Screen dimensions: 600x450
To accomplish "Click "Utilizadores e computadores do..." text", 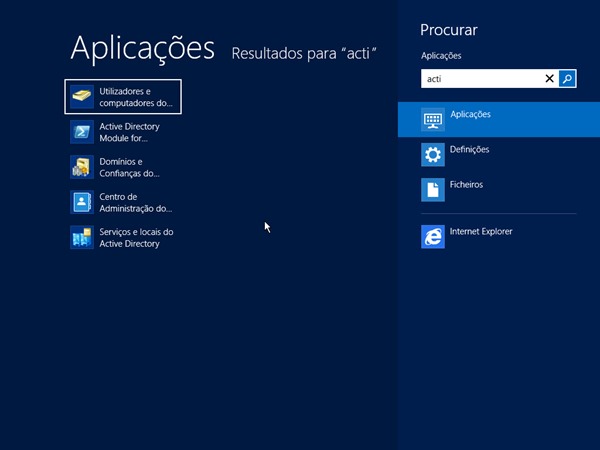I will [136, 97].
